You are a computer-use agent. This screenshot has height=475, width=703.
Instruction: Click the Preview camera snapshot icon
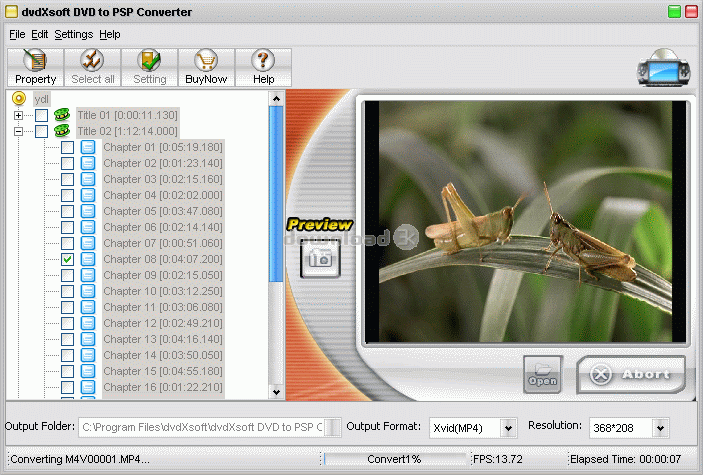[321, 258]
